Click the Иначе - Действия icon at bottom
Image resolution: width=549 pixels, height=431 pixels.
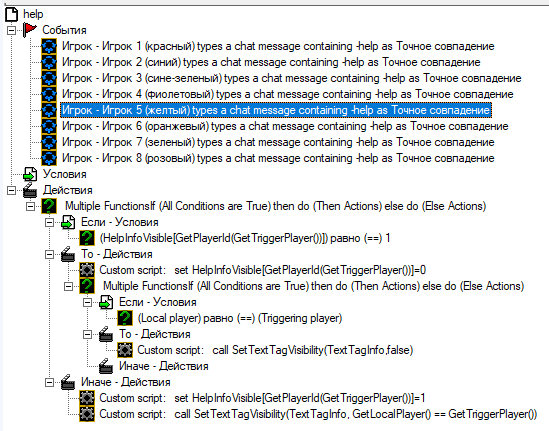pyautogui.click(x=68, y=382)
